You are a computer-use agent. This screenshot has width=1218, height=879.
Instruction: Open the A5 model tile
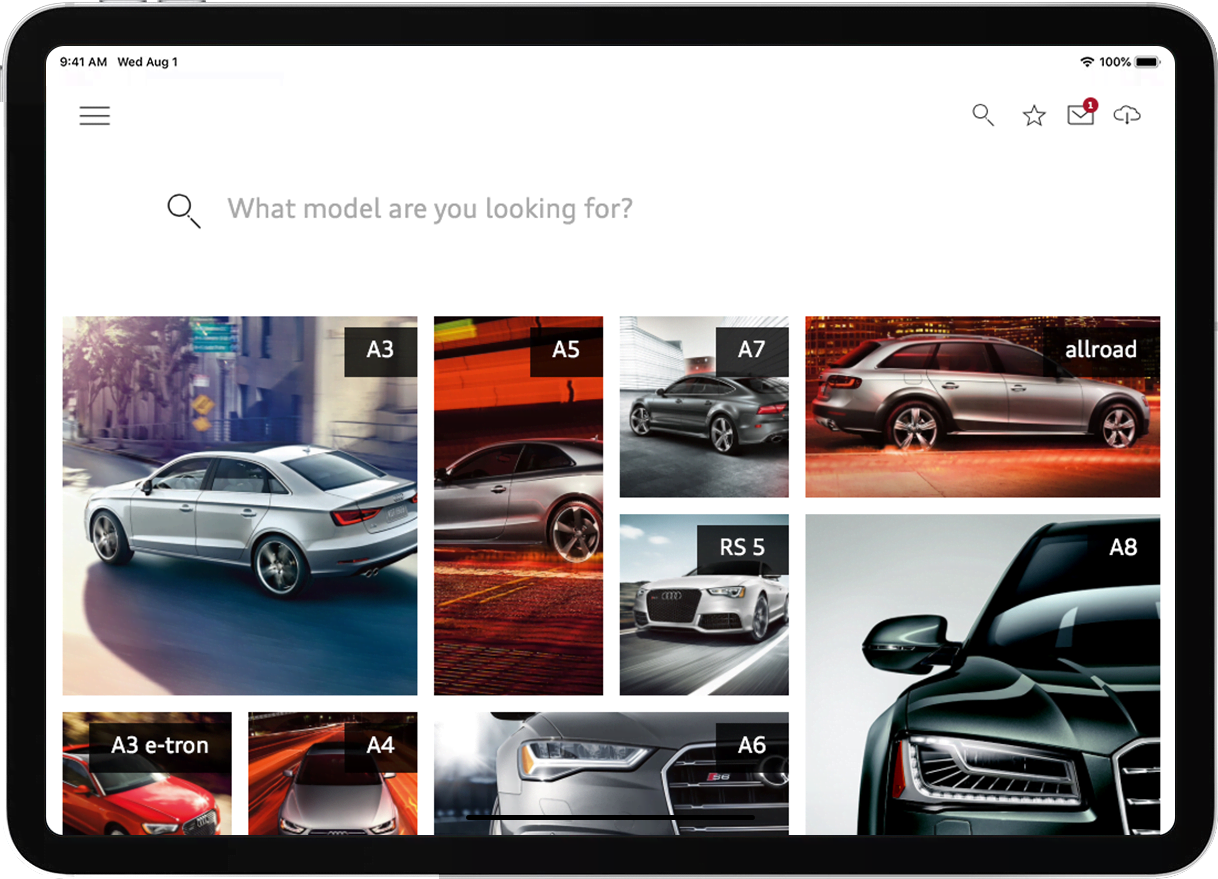pyautogui.click(x=518, y=506)
